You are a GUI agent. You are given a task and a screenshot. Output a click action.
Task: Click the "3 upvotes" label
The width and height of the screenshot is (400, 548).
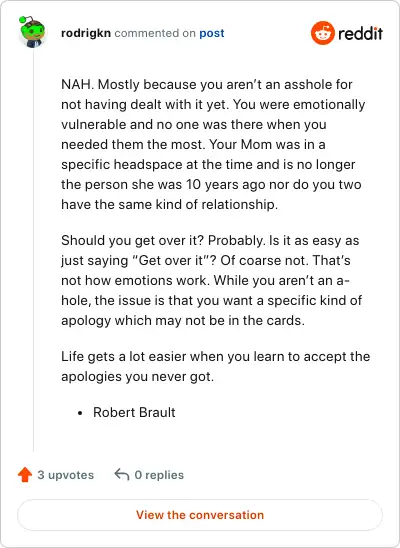(66, 475)
